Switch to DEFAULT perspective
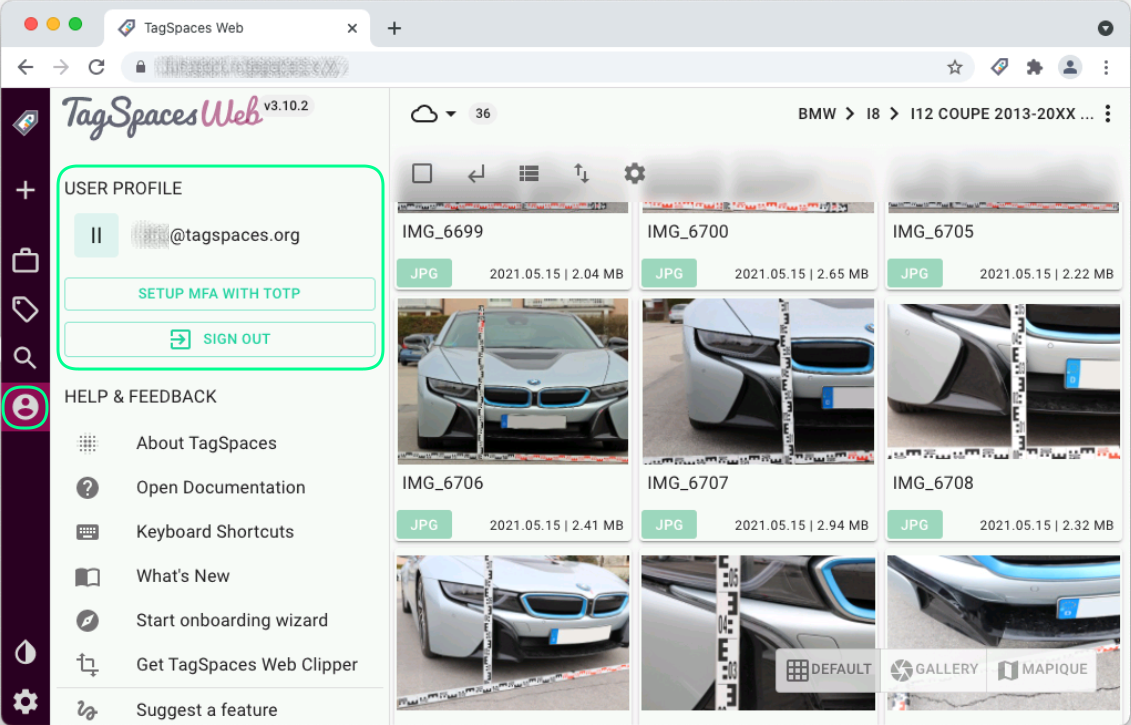Screen dimensions: 1131x725 829,669
